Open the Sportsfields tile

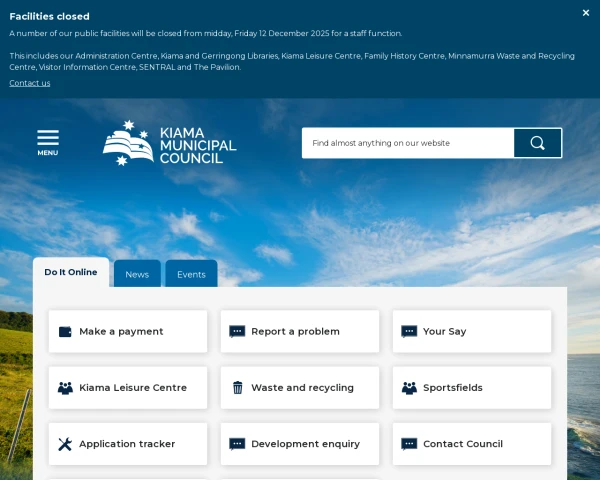(471, 388)
